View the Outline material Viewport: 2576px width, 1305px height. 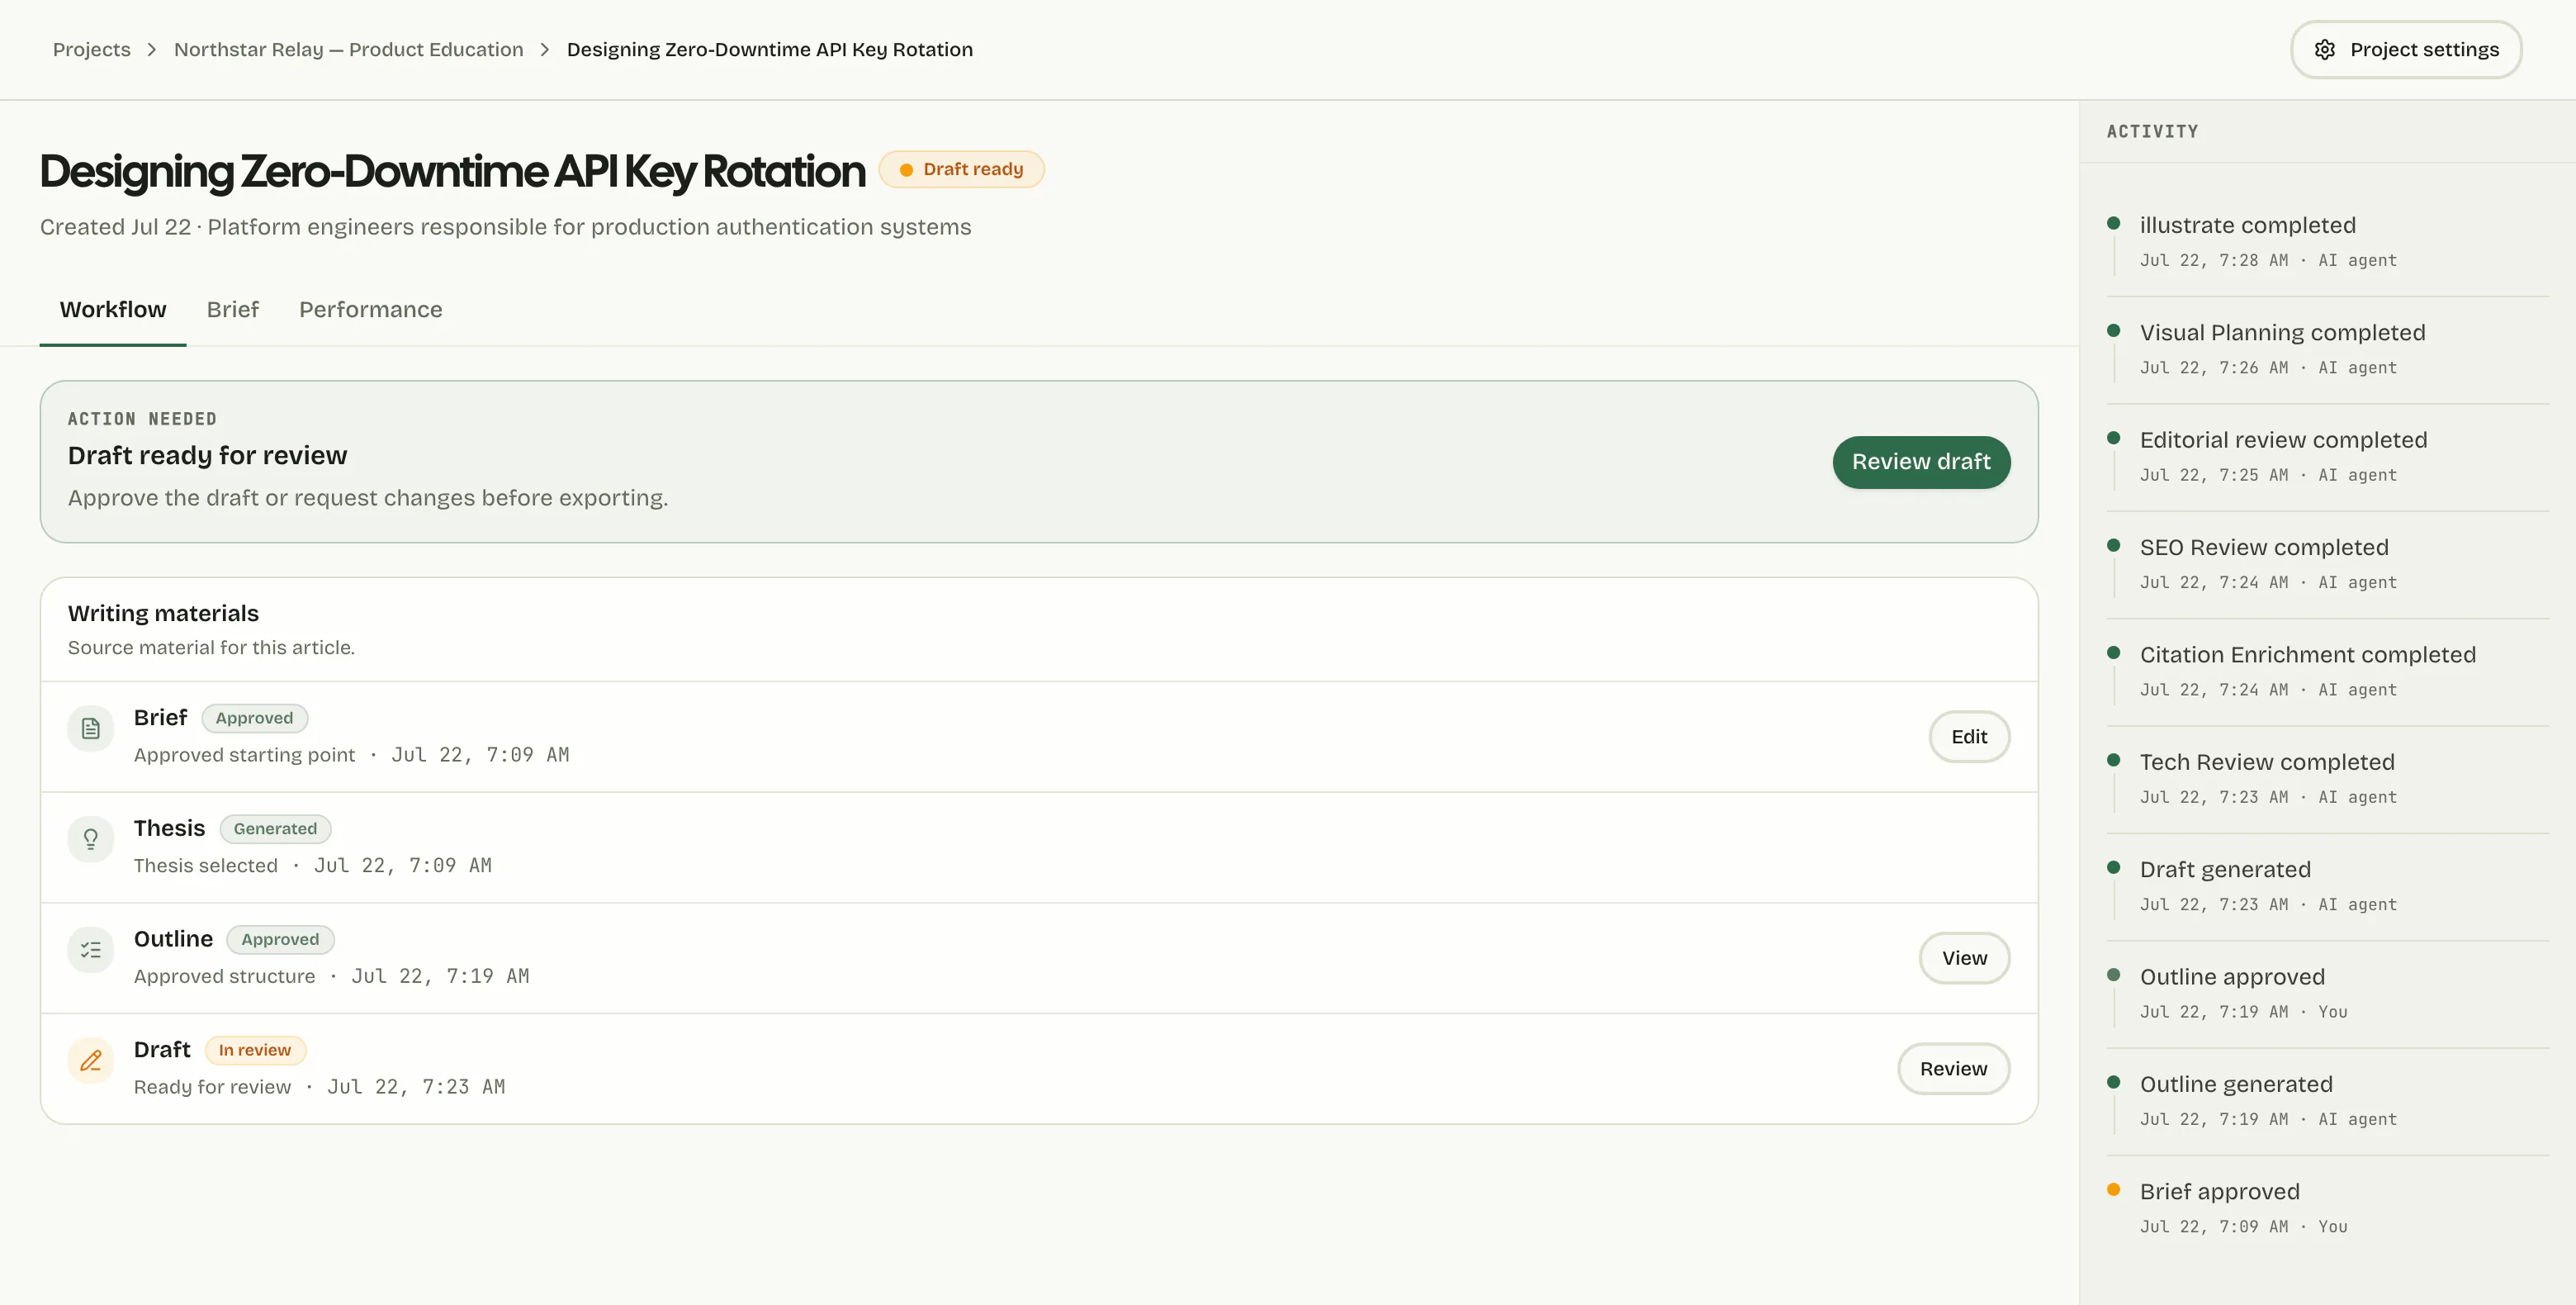click(1964, 958)
